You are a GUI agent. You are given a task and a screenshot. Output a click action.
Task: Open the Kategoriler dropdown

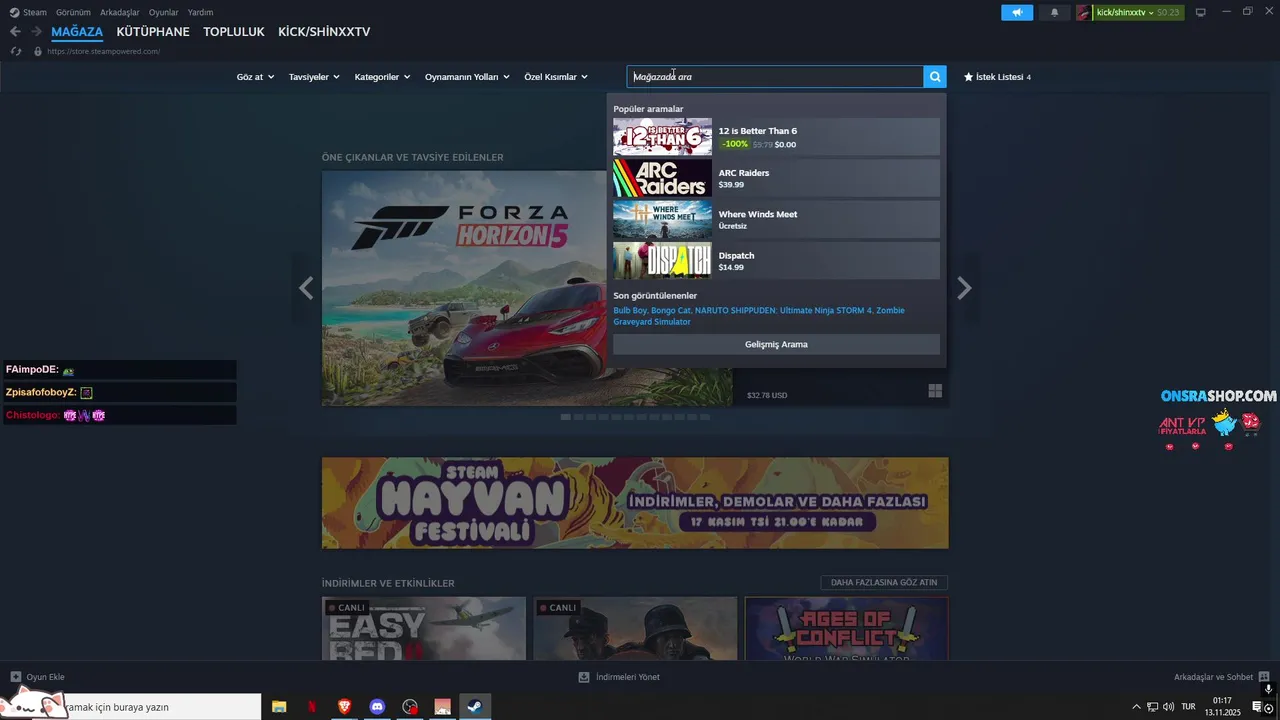coord(382,77)
